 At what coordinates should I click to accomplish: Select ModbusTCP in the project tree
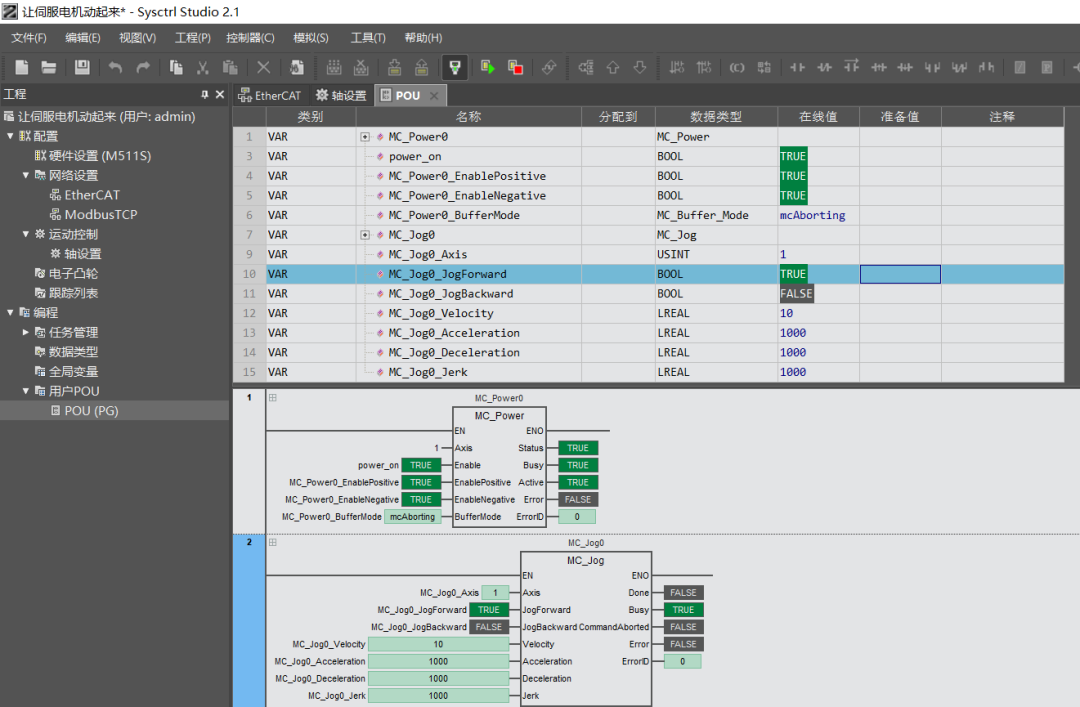tap(100, 215)
